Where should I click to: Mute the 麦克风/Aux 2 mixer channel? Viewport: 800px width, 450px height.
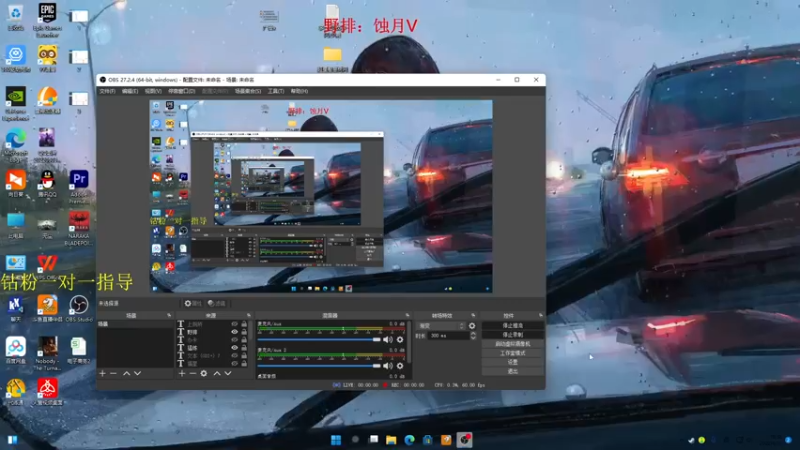[x=388, y=366]
